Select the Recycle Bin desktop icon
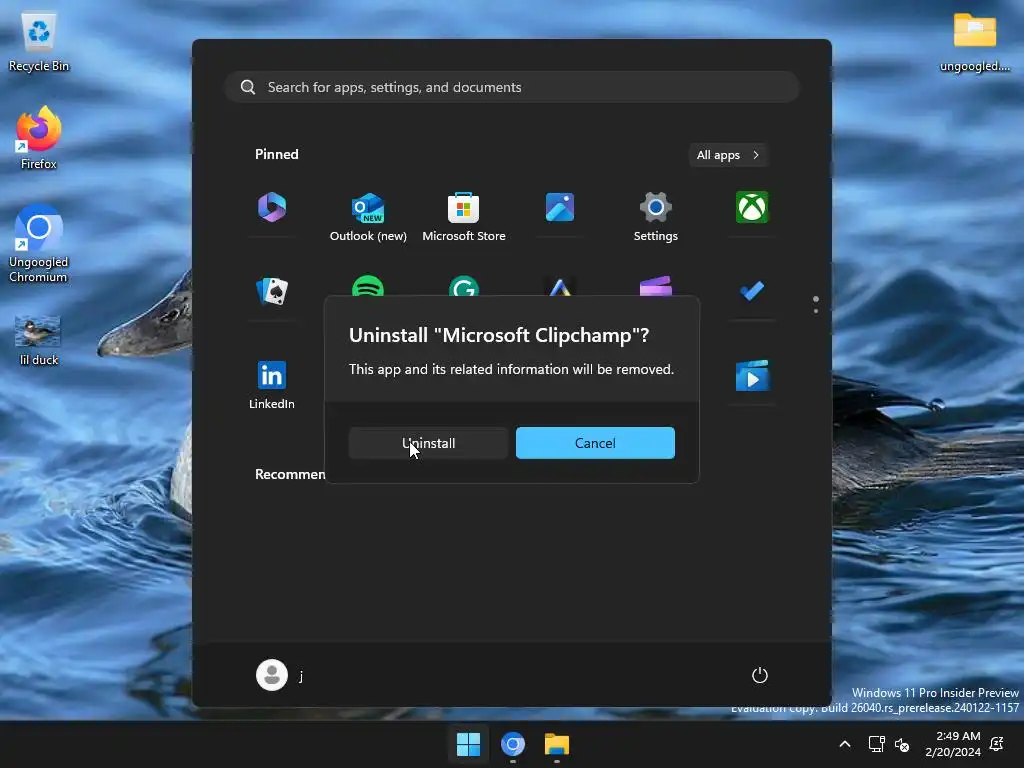The height and width of the screenshot is (768, 1024). point(39,42)
